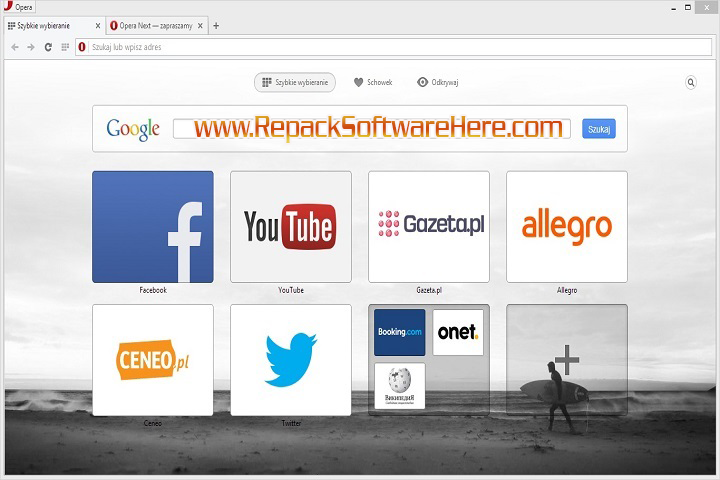Go forward with the forward arrow

tap(31, 47)
